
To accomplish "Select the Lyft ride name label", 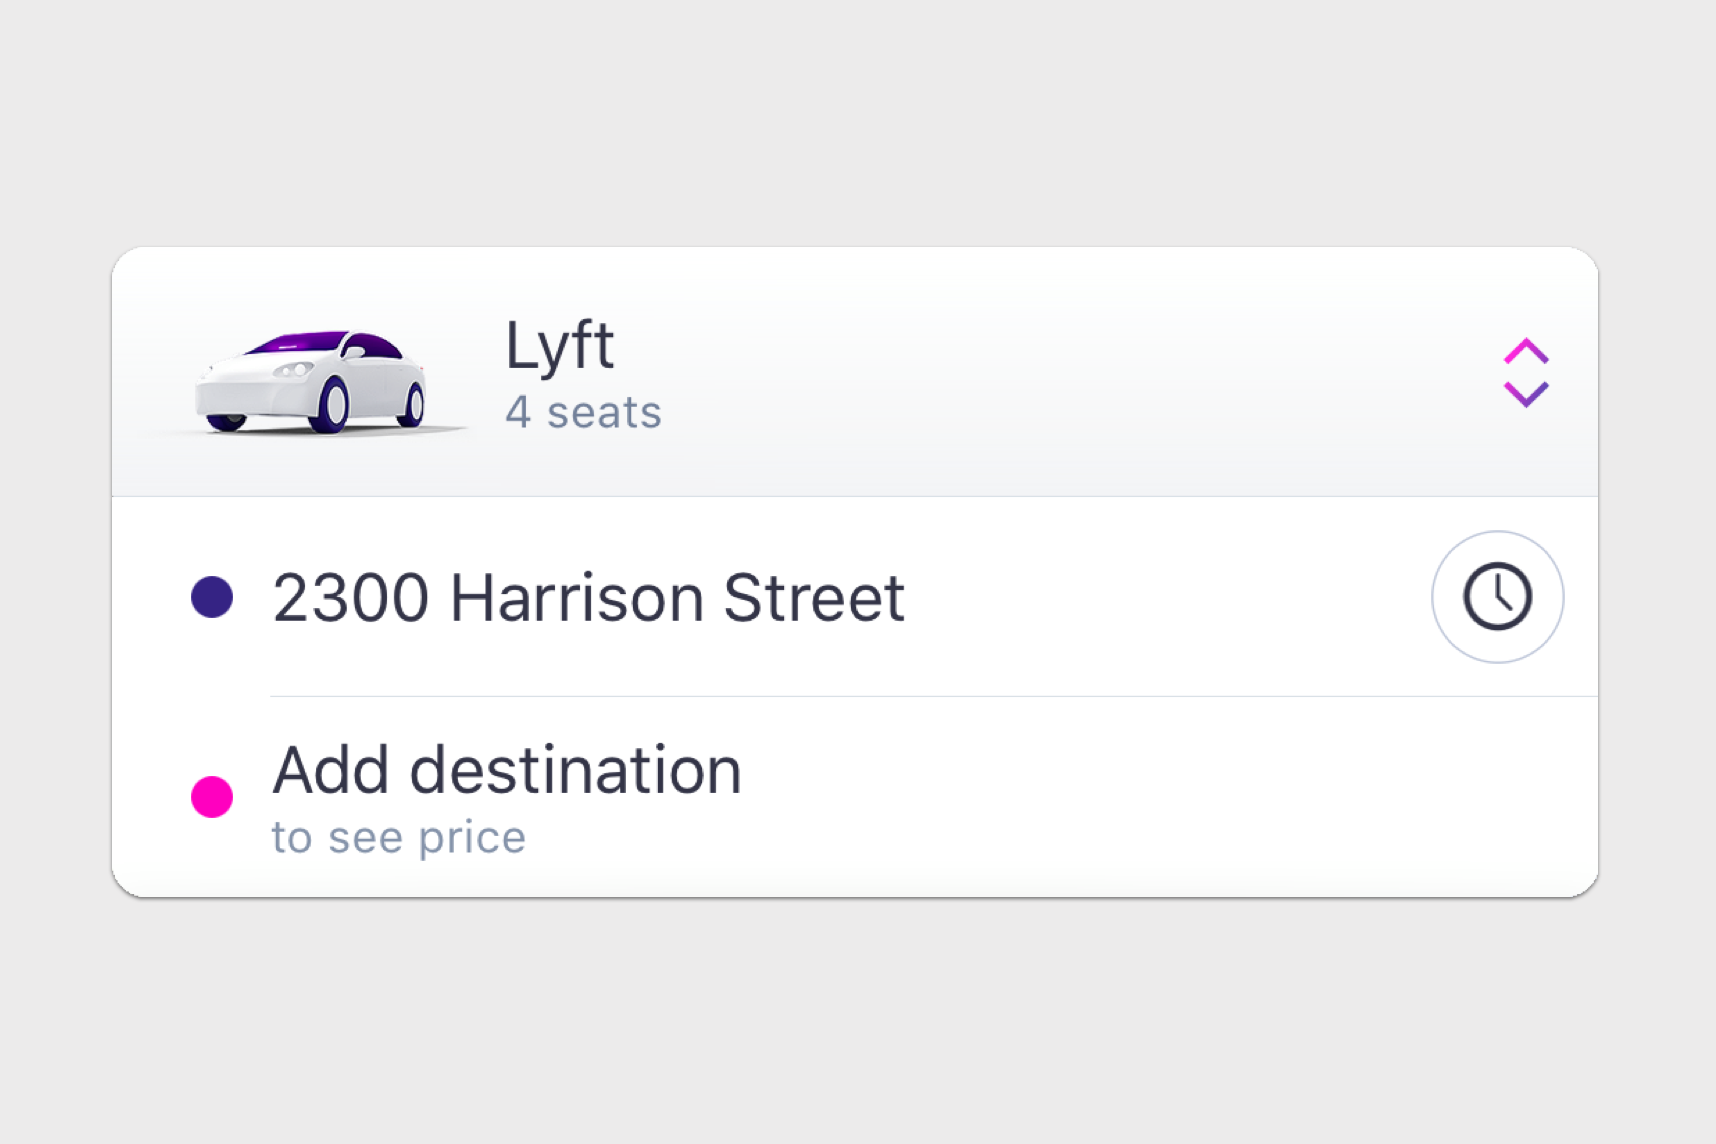I will [559, 346].
